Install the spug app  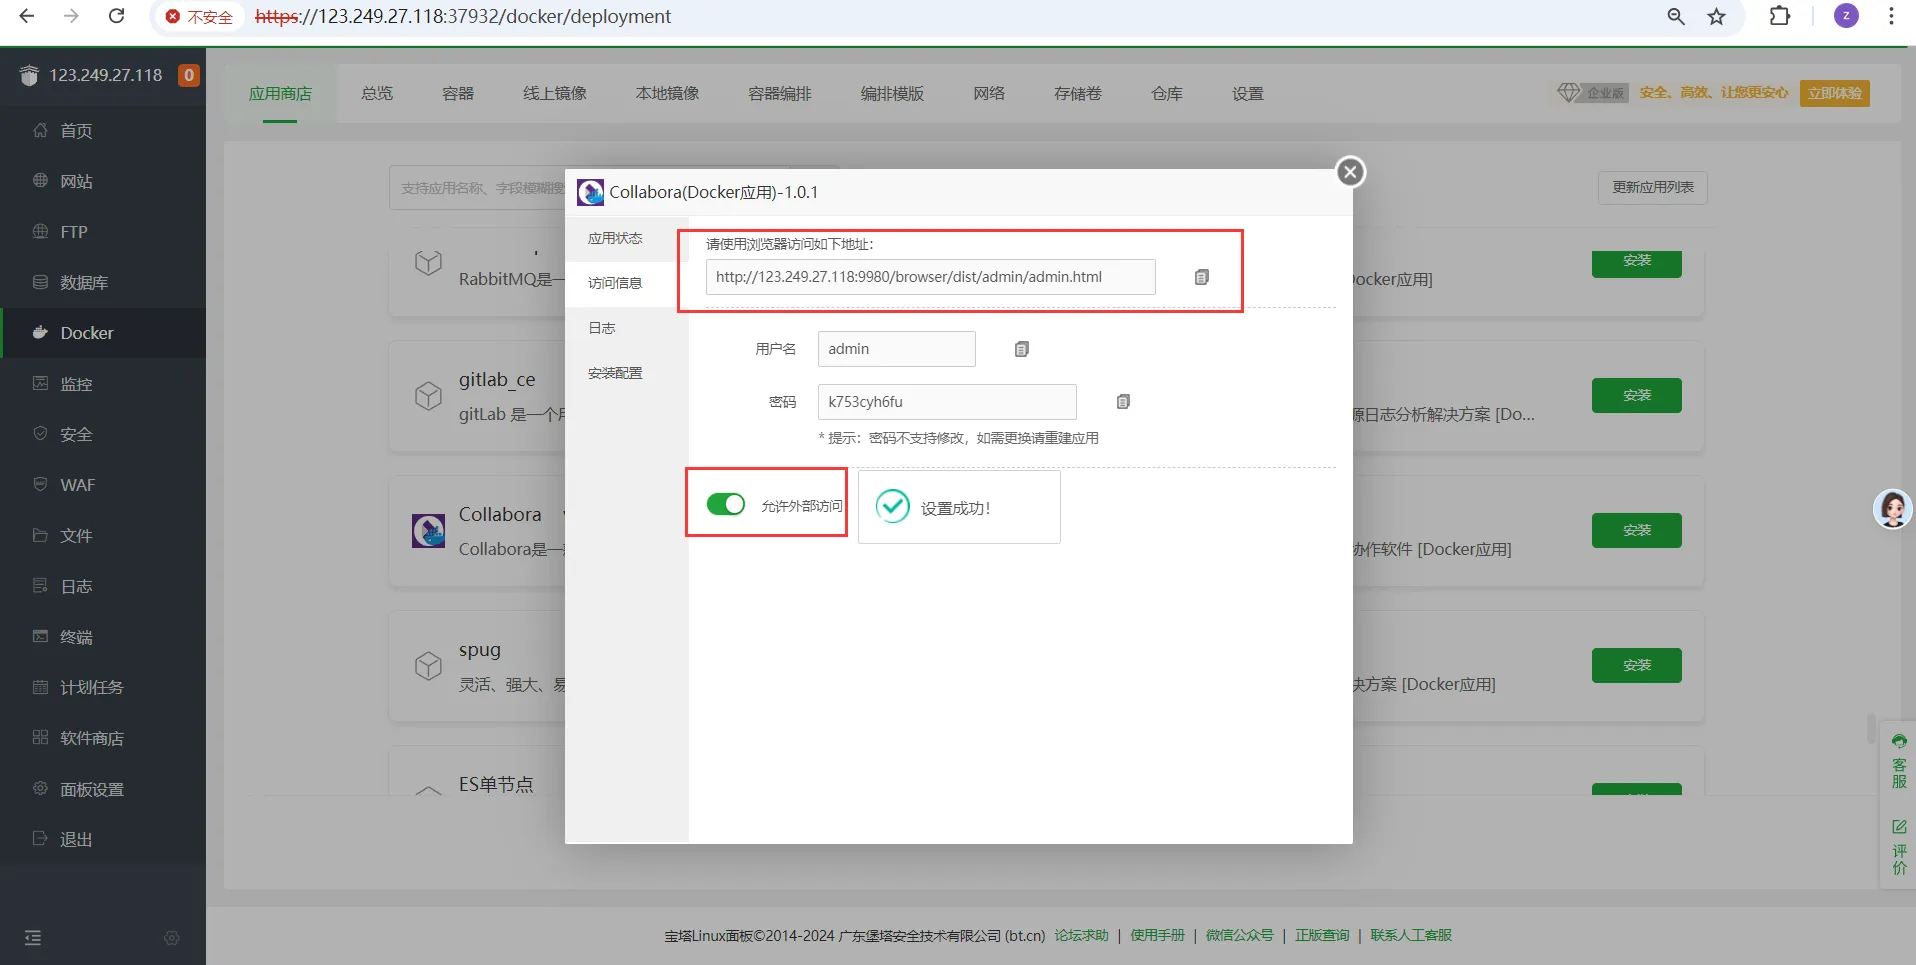1637,665
